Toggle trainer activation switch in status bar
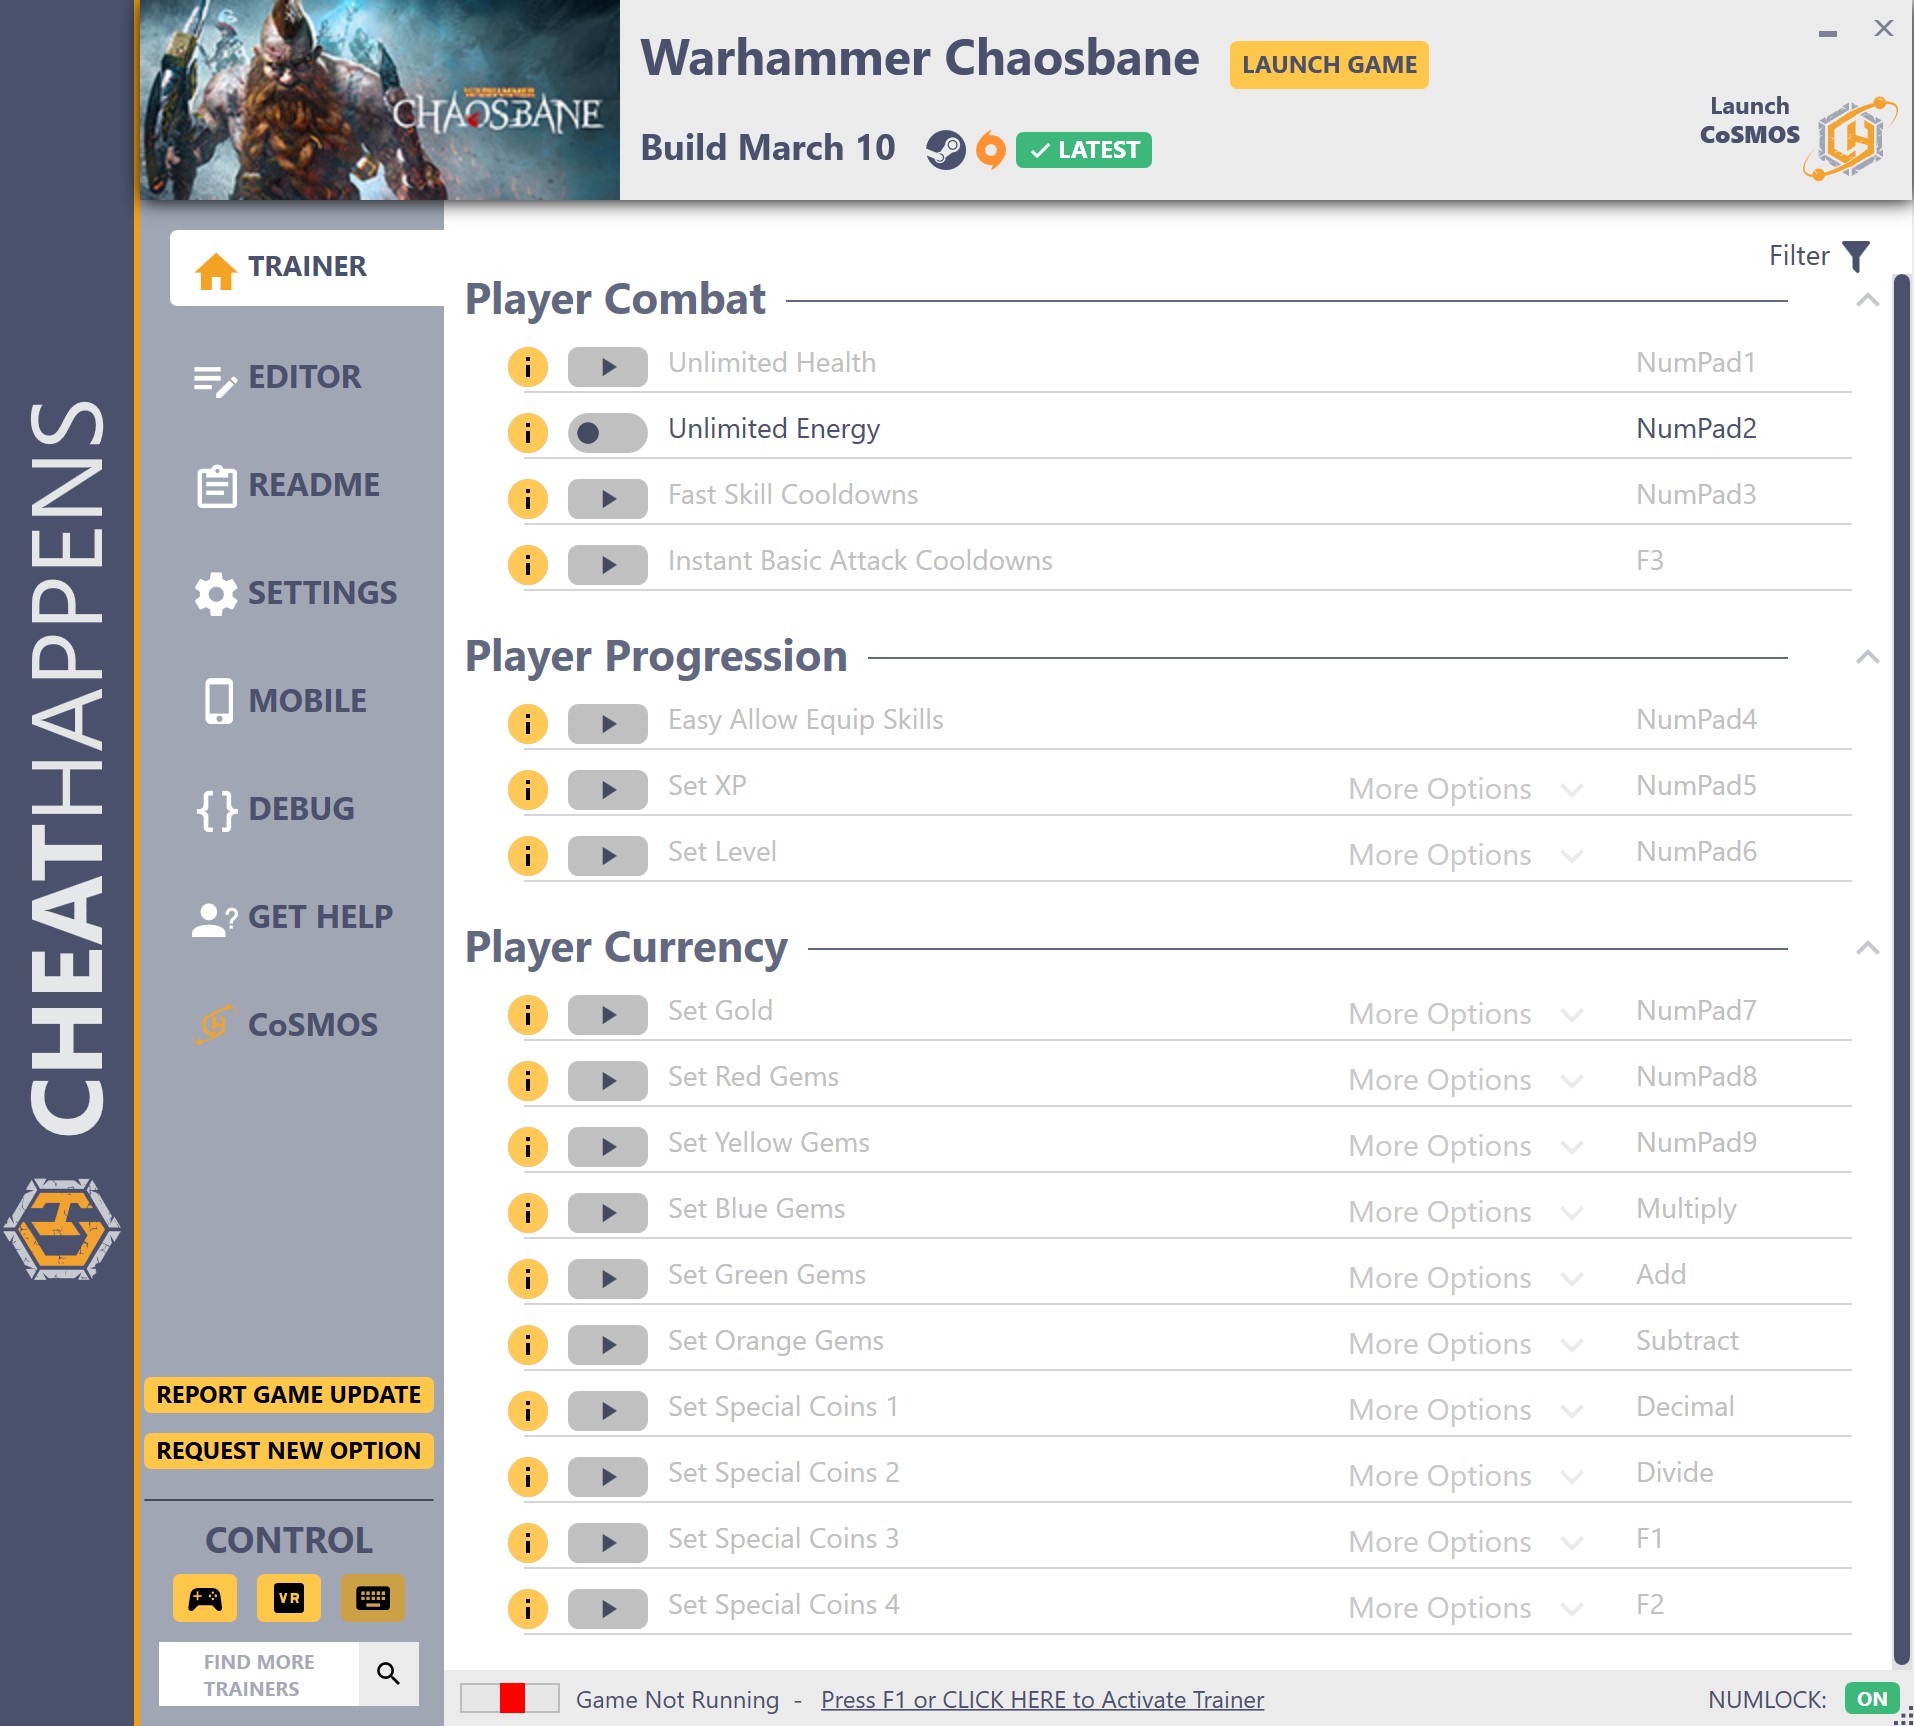The height and width of the screenshot is (1726, 1914). coord(510,1698)
